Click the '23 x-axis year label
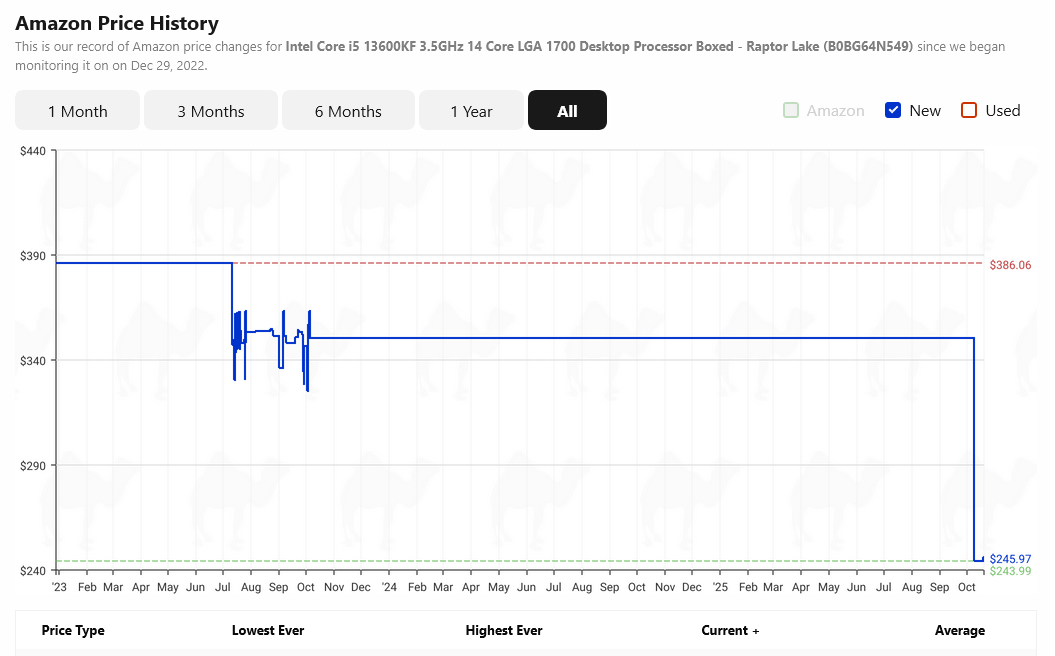Viewport: 1055px width, 656px height. [x=59, y=587]
